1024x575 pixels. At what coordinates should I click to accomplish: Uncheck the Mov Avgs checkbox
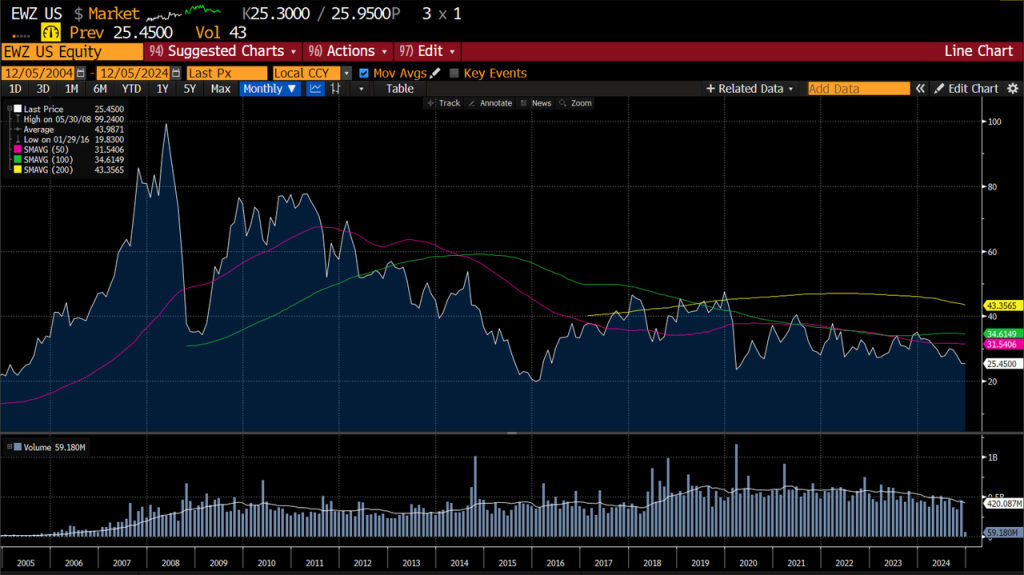364,73
